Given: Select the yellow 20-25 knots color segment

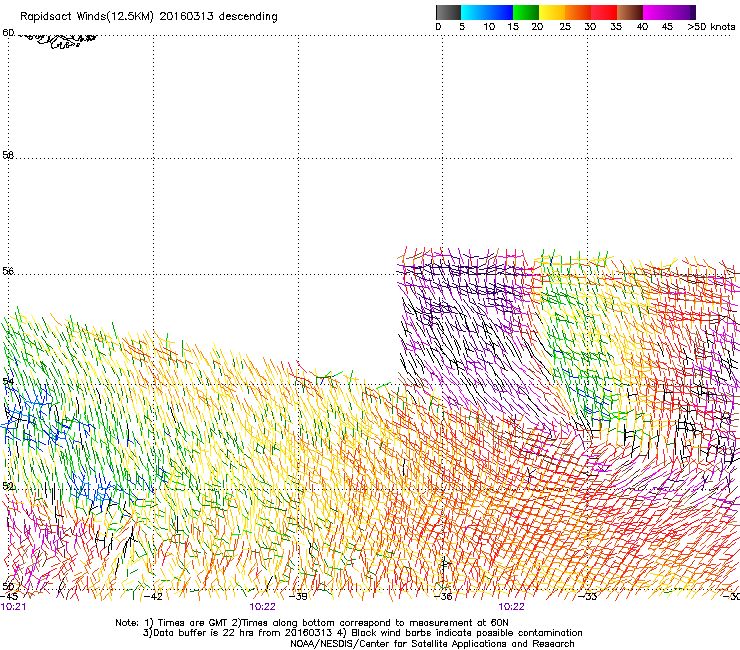Looking at the screenshot, I should pyautogui.click(x=552, y=12).
